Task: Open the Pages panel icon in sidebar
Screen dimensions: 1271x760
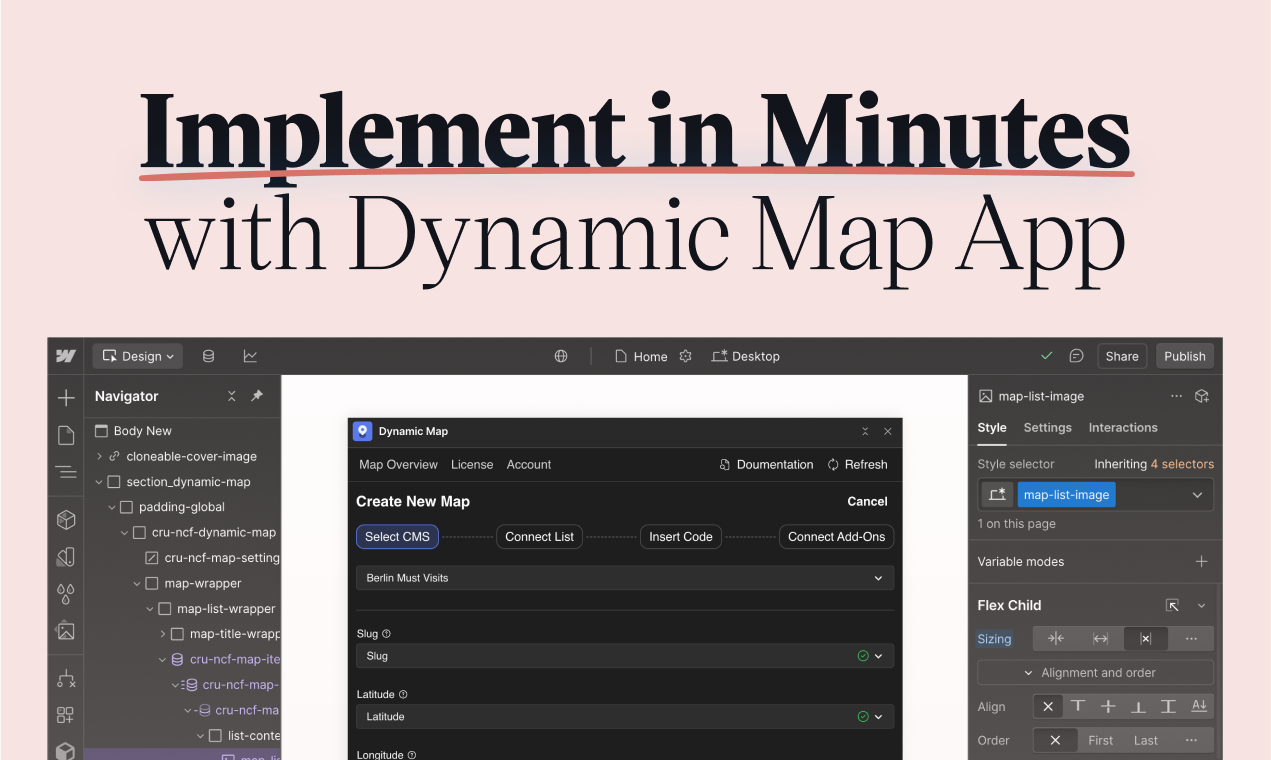Action: point(66,435)
